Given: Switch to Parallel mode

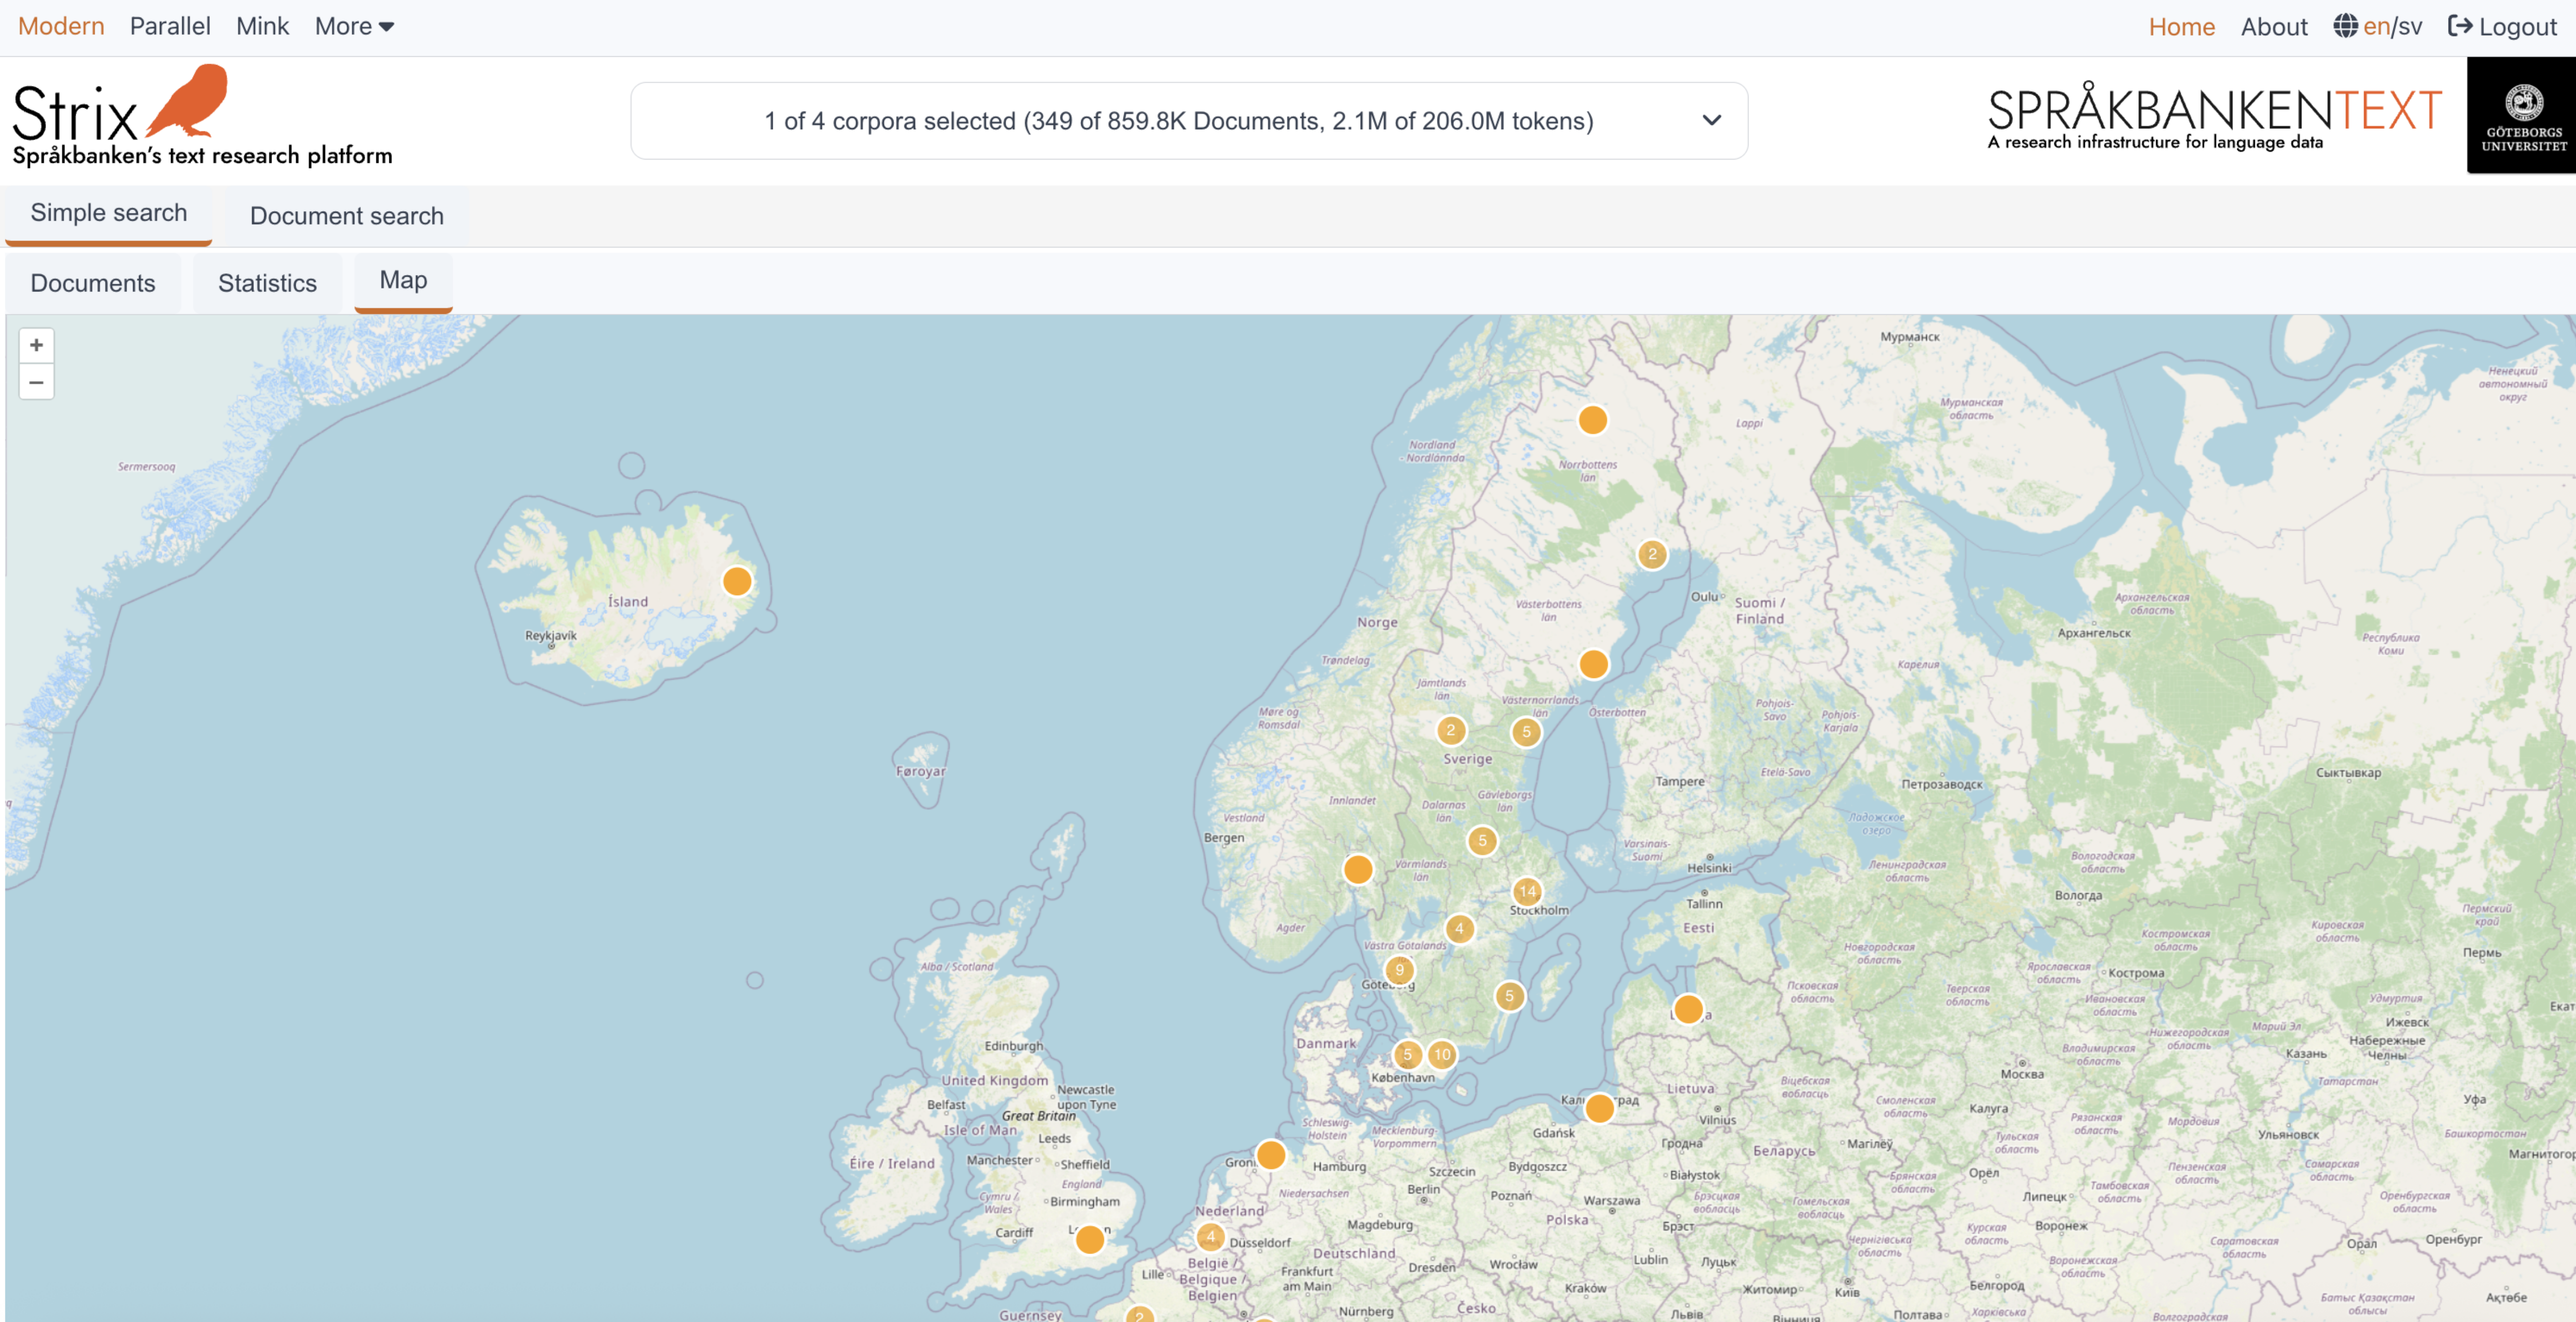Looking at the screenshot, I should tap(170, 26).
